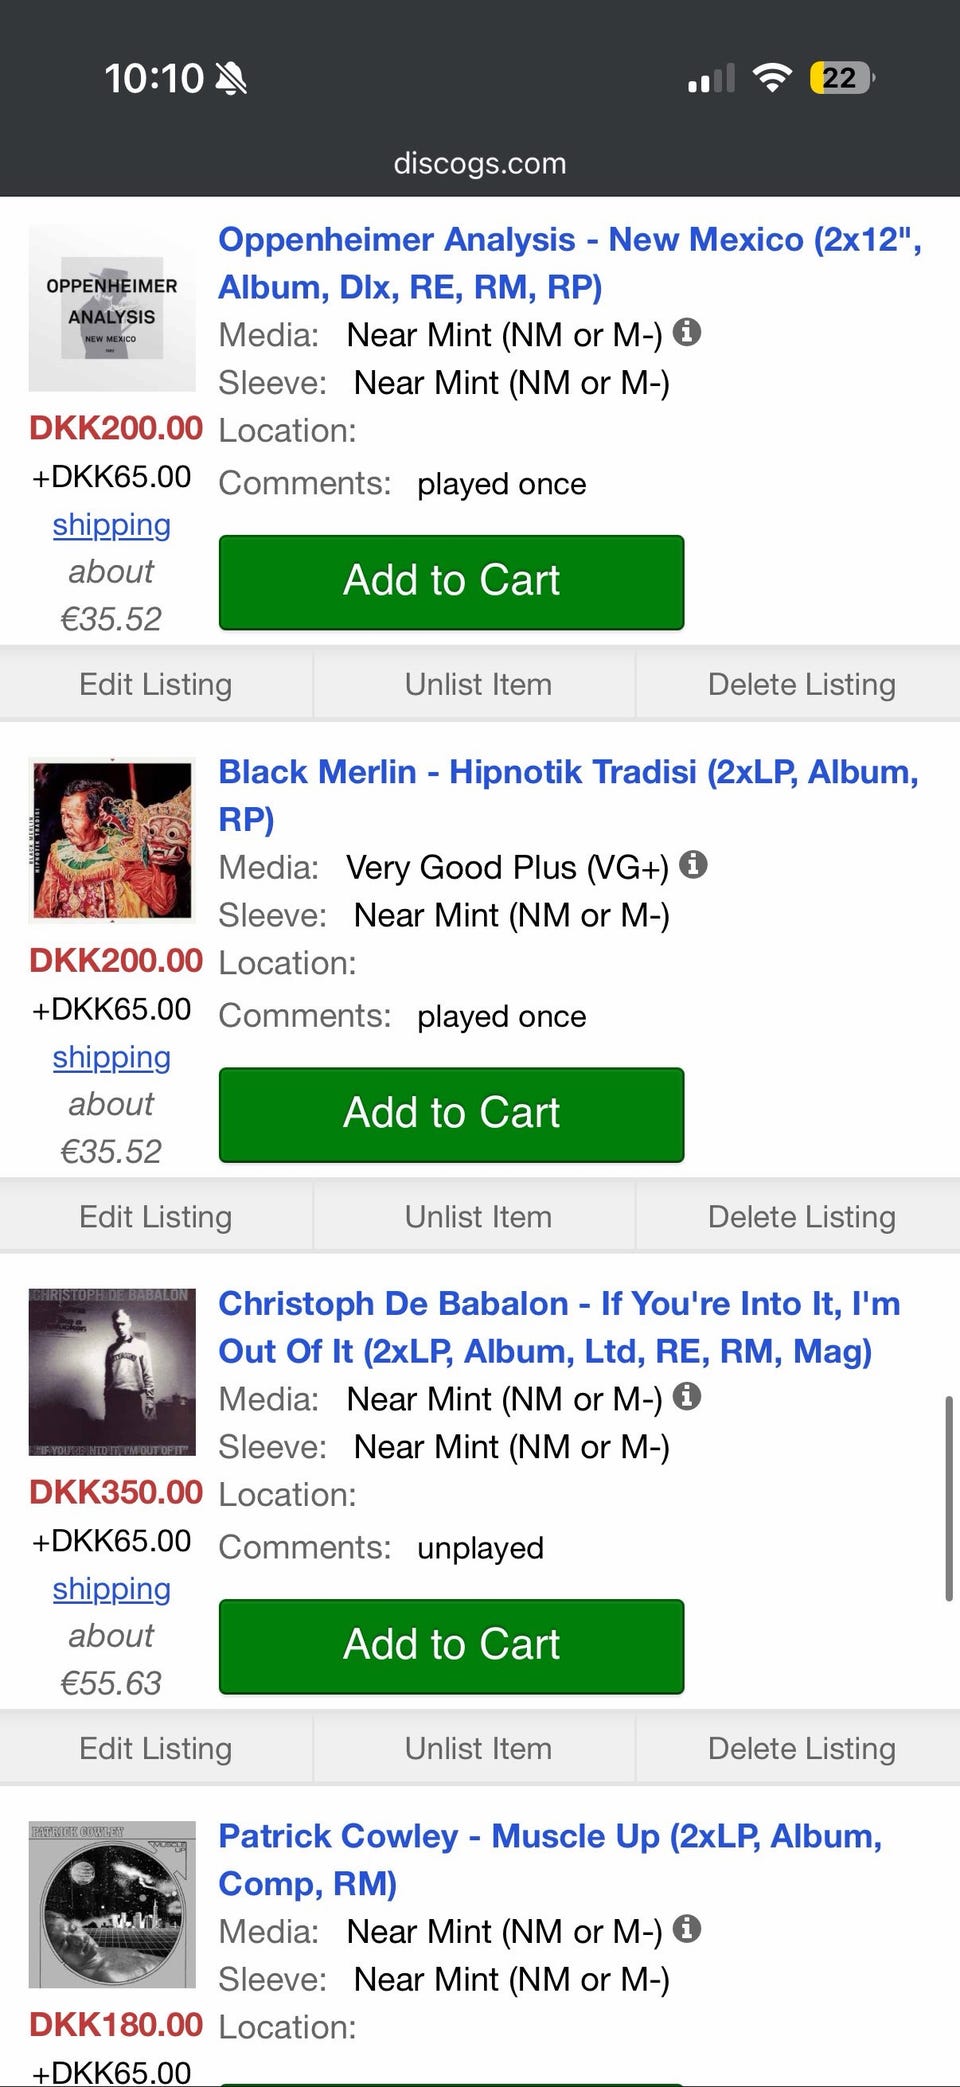Image resolution: width=960 pixels, height=2087 pixels.
Task: Edit Listing for Oppenheimer Analysis
Action: 156,684
